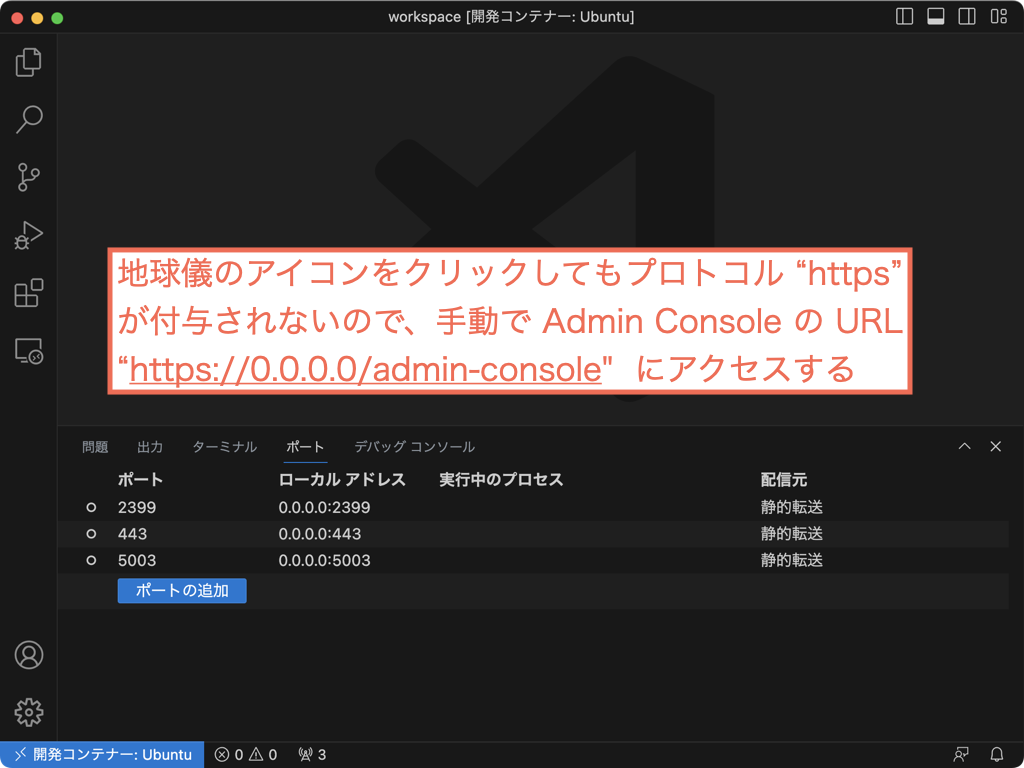Click local address 0.0.0.0:2399
The image size is (1024, 768).
pos(325,507)
